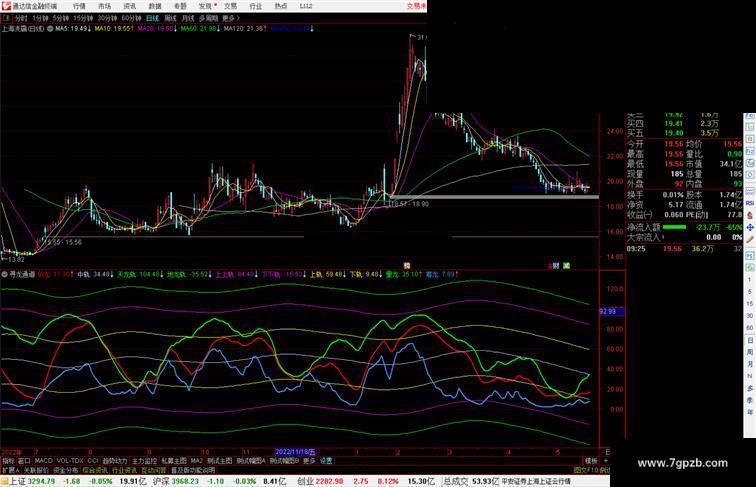Screen dimensions: 756x487
Task: Click the red money-bag sidebar icon
Action: point(750,215)
